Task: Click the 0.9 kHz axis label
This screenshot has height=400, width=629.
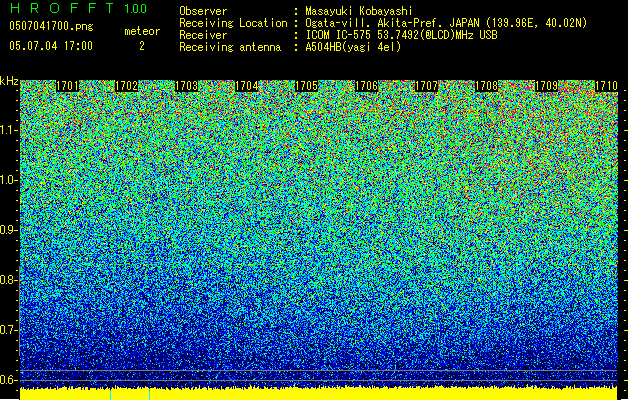Action: pyautogui.click(x=9, y=230)
